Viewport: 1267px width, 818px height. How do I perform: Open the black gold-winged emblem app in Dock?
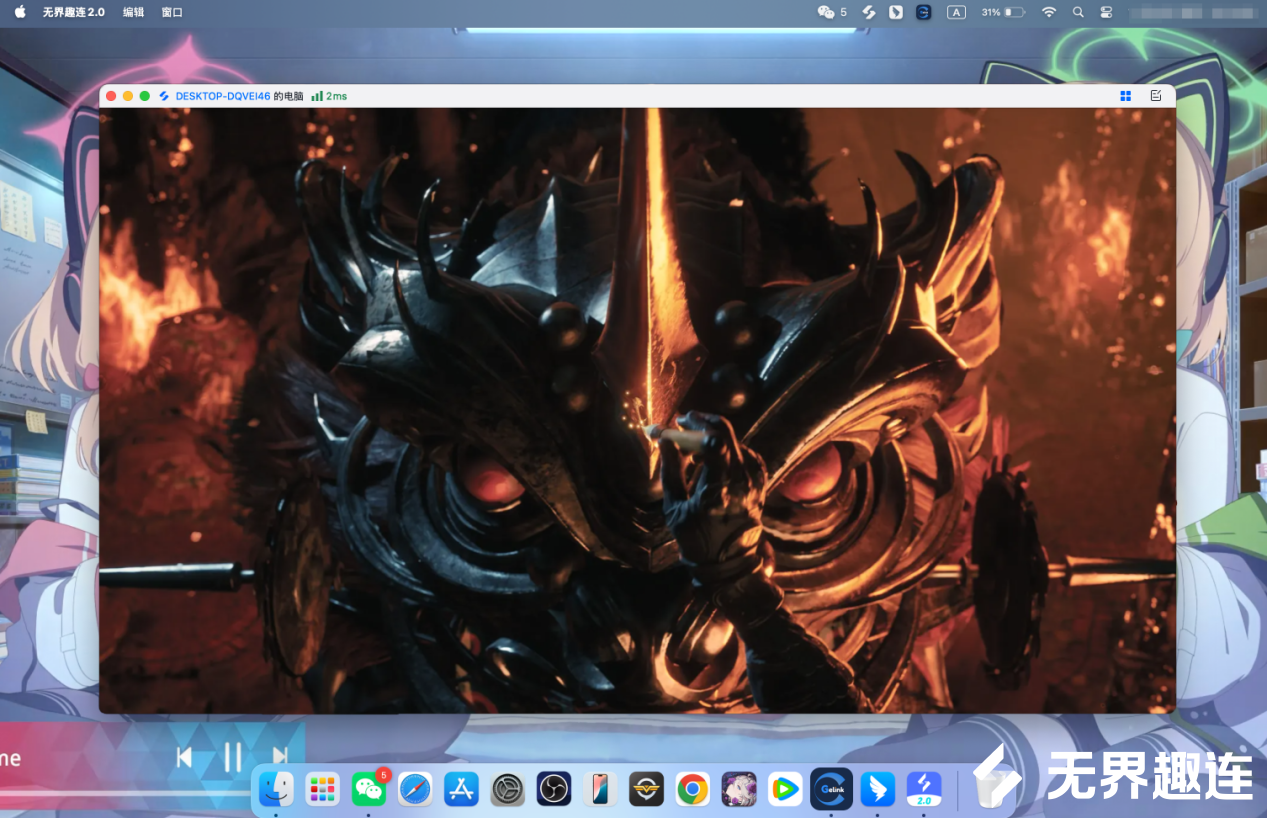click(647, 789)
